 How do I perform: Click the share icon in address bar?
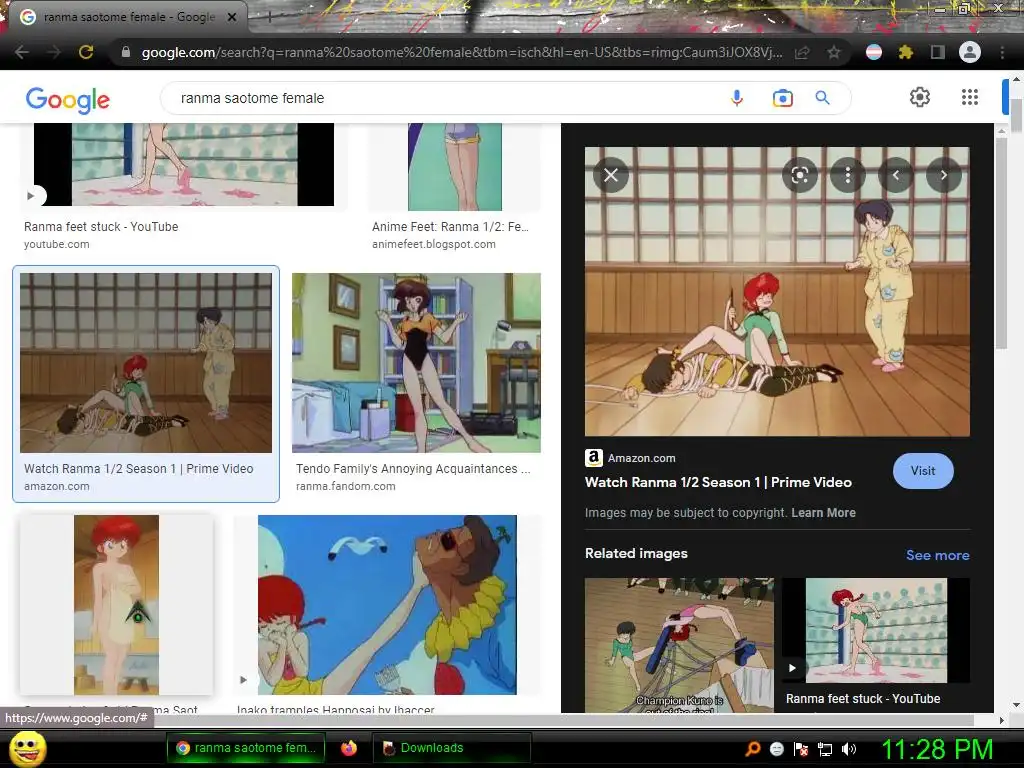tap(802, 52)
